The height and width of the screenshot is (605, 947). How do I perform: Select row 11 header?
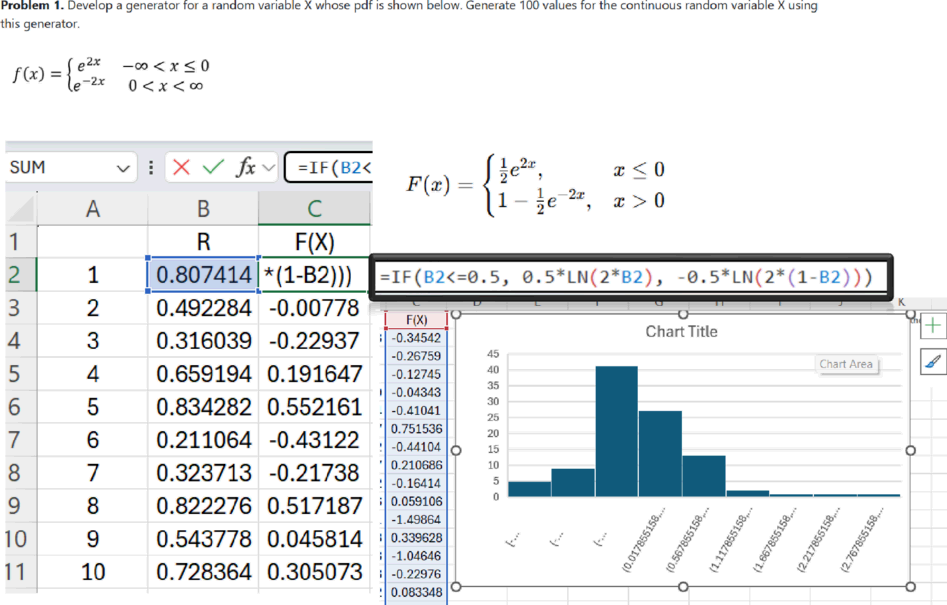[x=19, y=572]
